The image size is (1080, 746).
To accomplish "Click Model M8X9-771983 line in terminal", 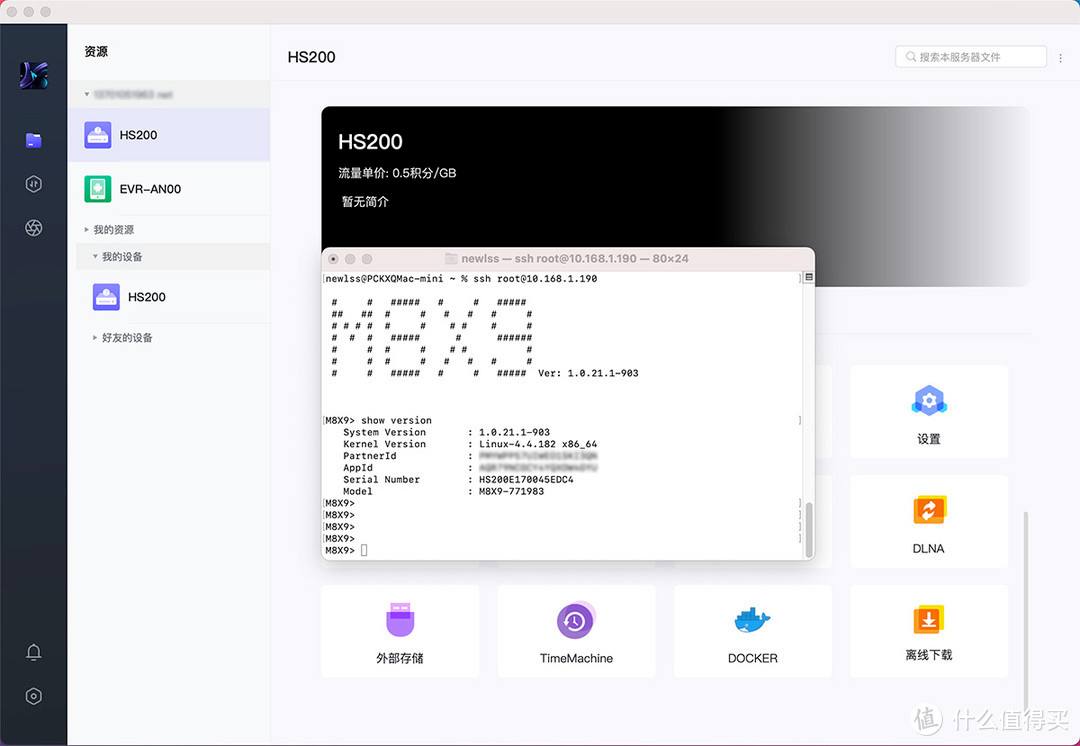I will (443, 491).
